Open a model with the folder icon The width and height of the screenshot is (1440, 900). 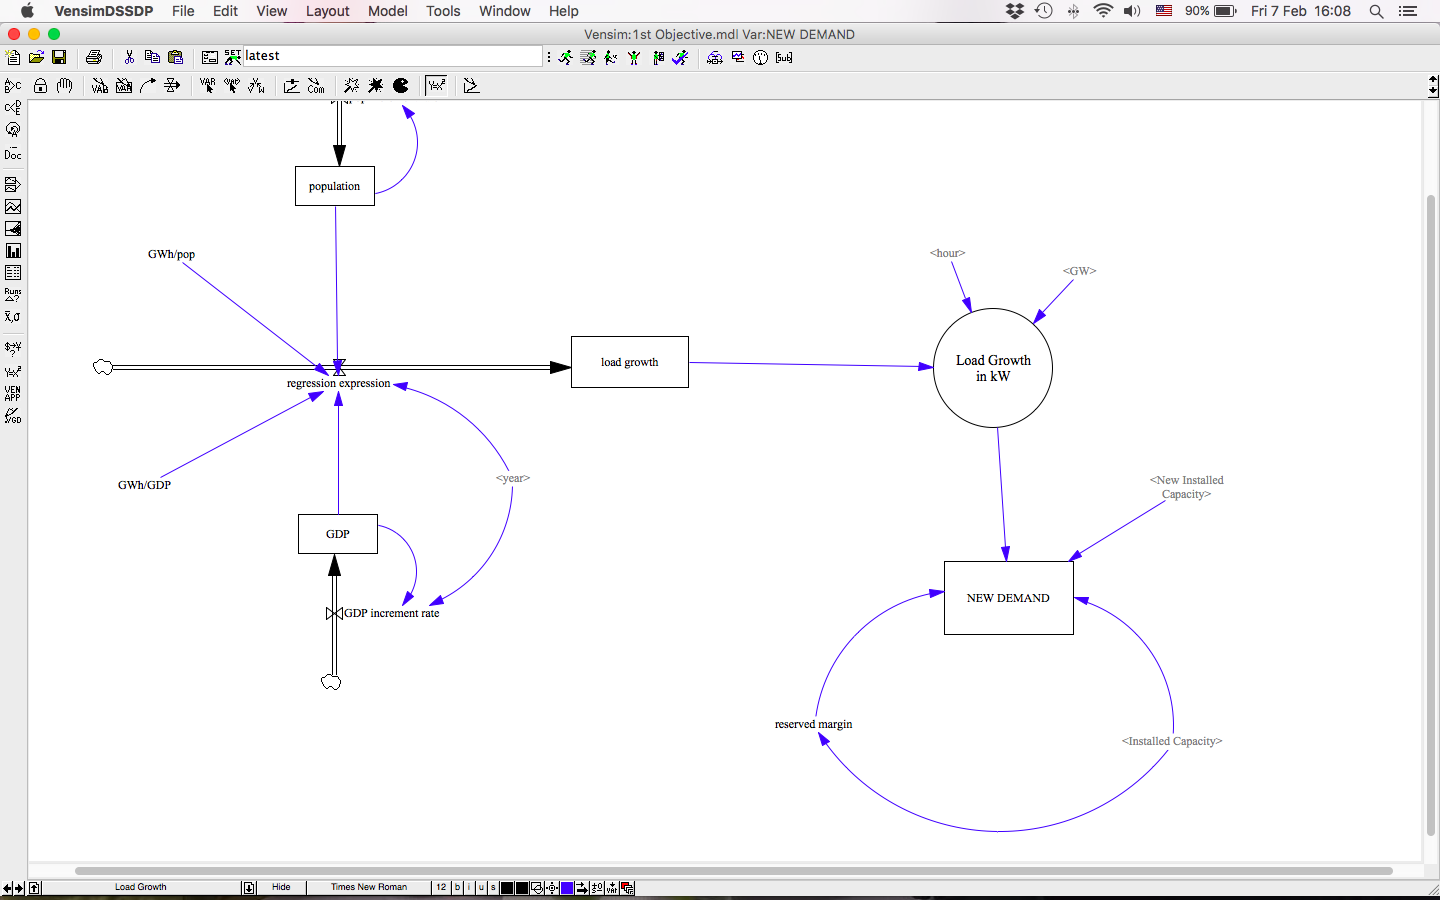pos(36,58)
